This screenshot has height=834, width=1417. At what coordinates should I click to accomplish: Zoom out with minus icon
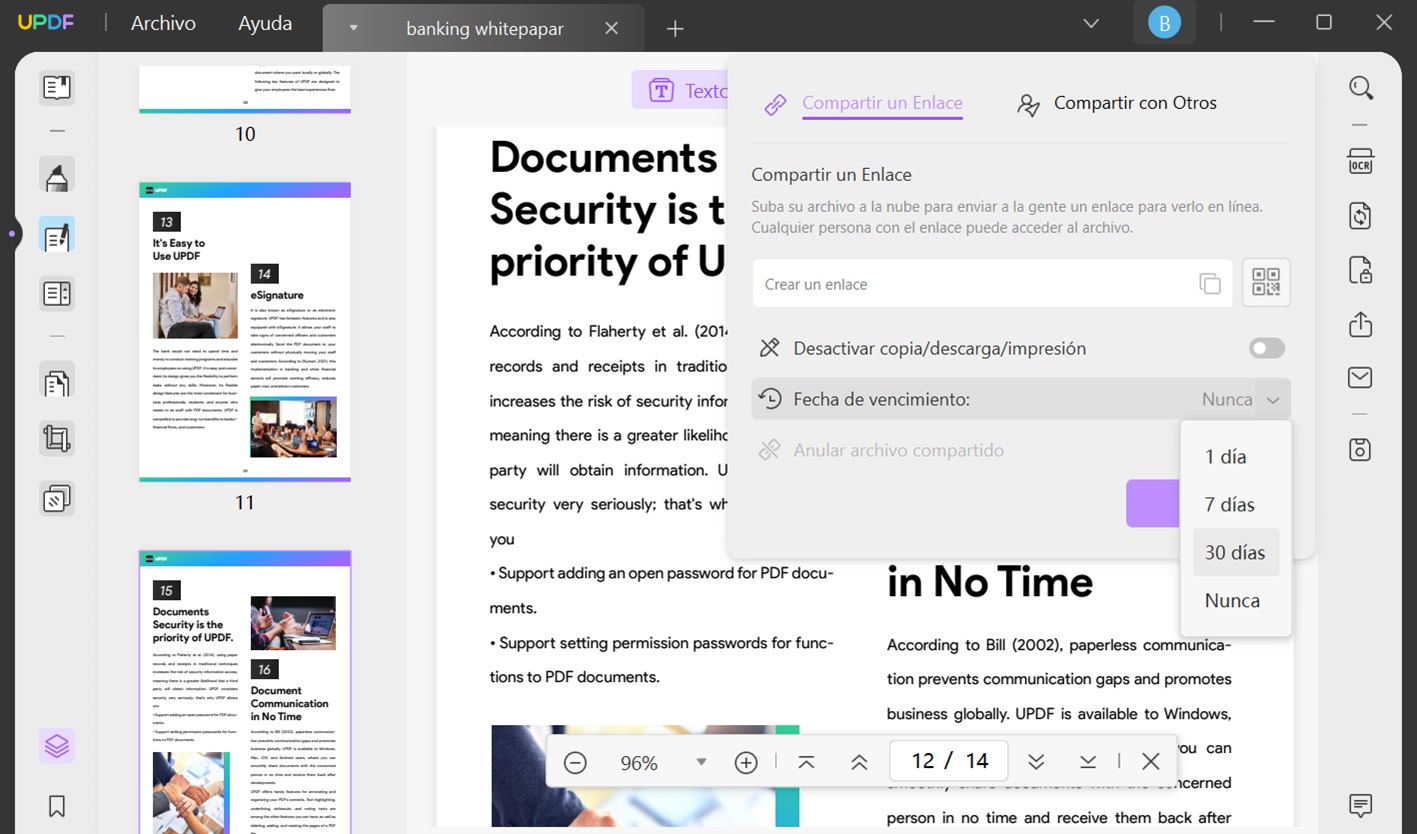[x=575, y=763]
